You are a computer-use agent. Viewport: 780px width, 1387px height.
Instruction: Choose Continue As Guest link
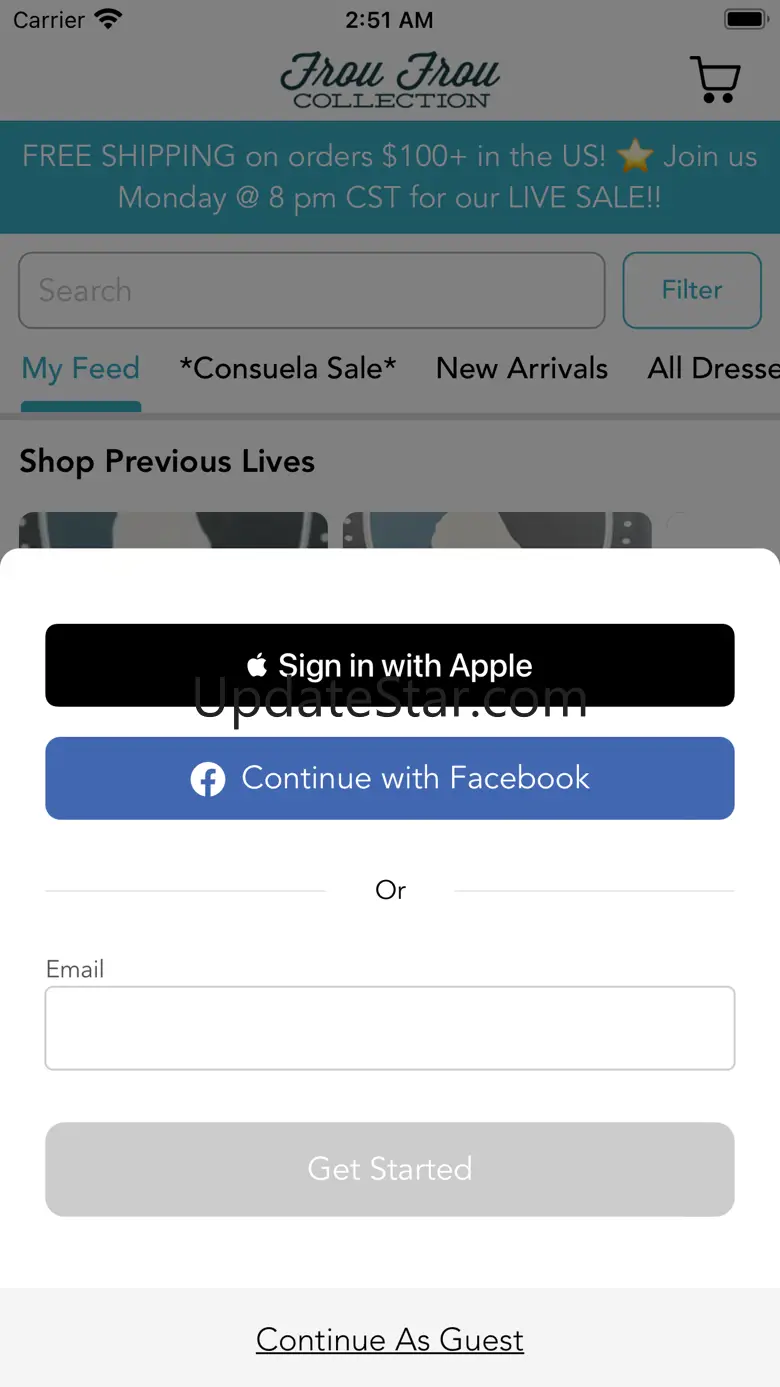tap(390, 1340)
